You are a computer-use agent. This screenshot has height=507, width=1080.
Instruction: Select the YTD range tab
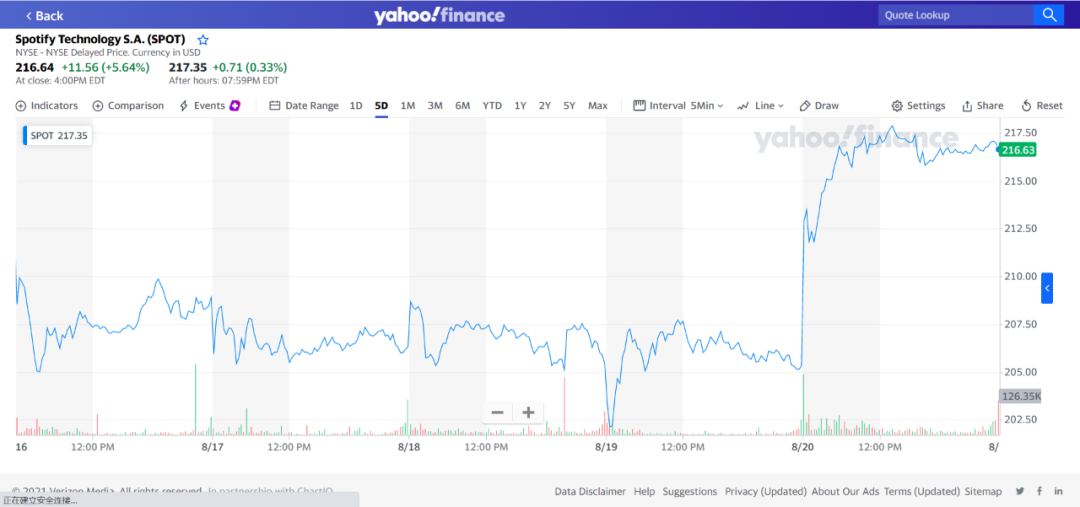(x=492, y=106)
